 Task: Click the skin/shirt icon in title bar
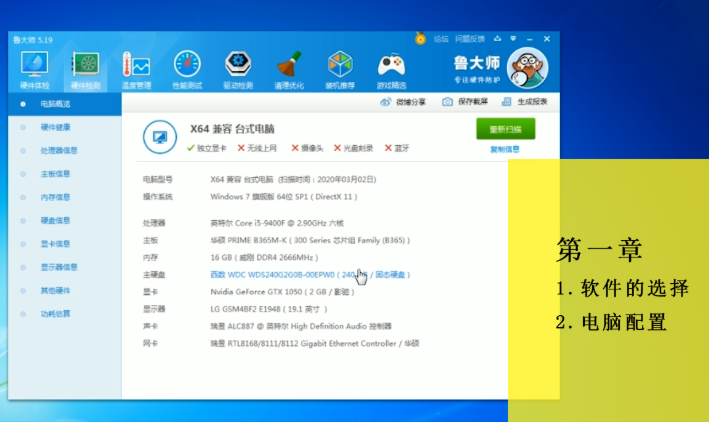[497, 39]
